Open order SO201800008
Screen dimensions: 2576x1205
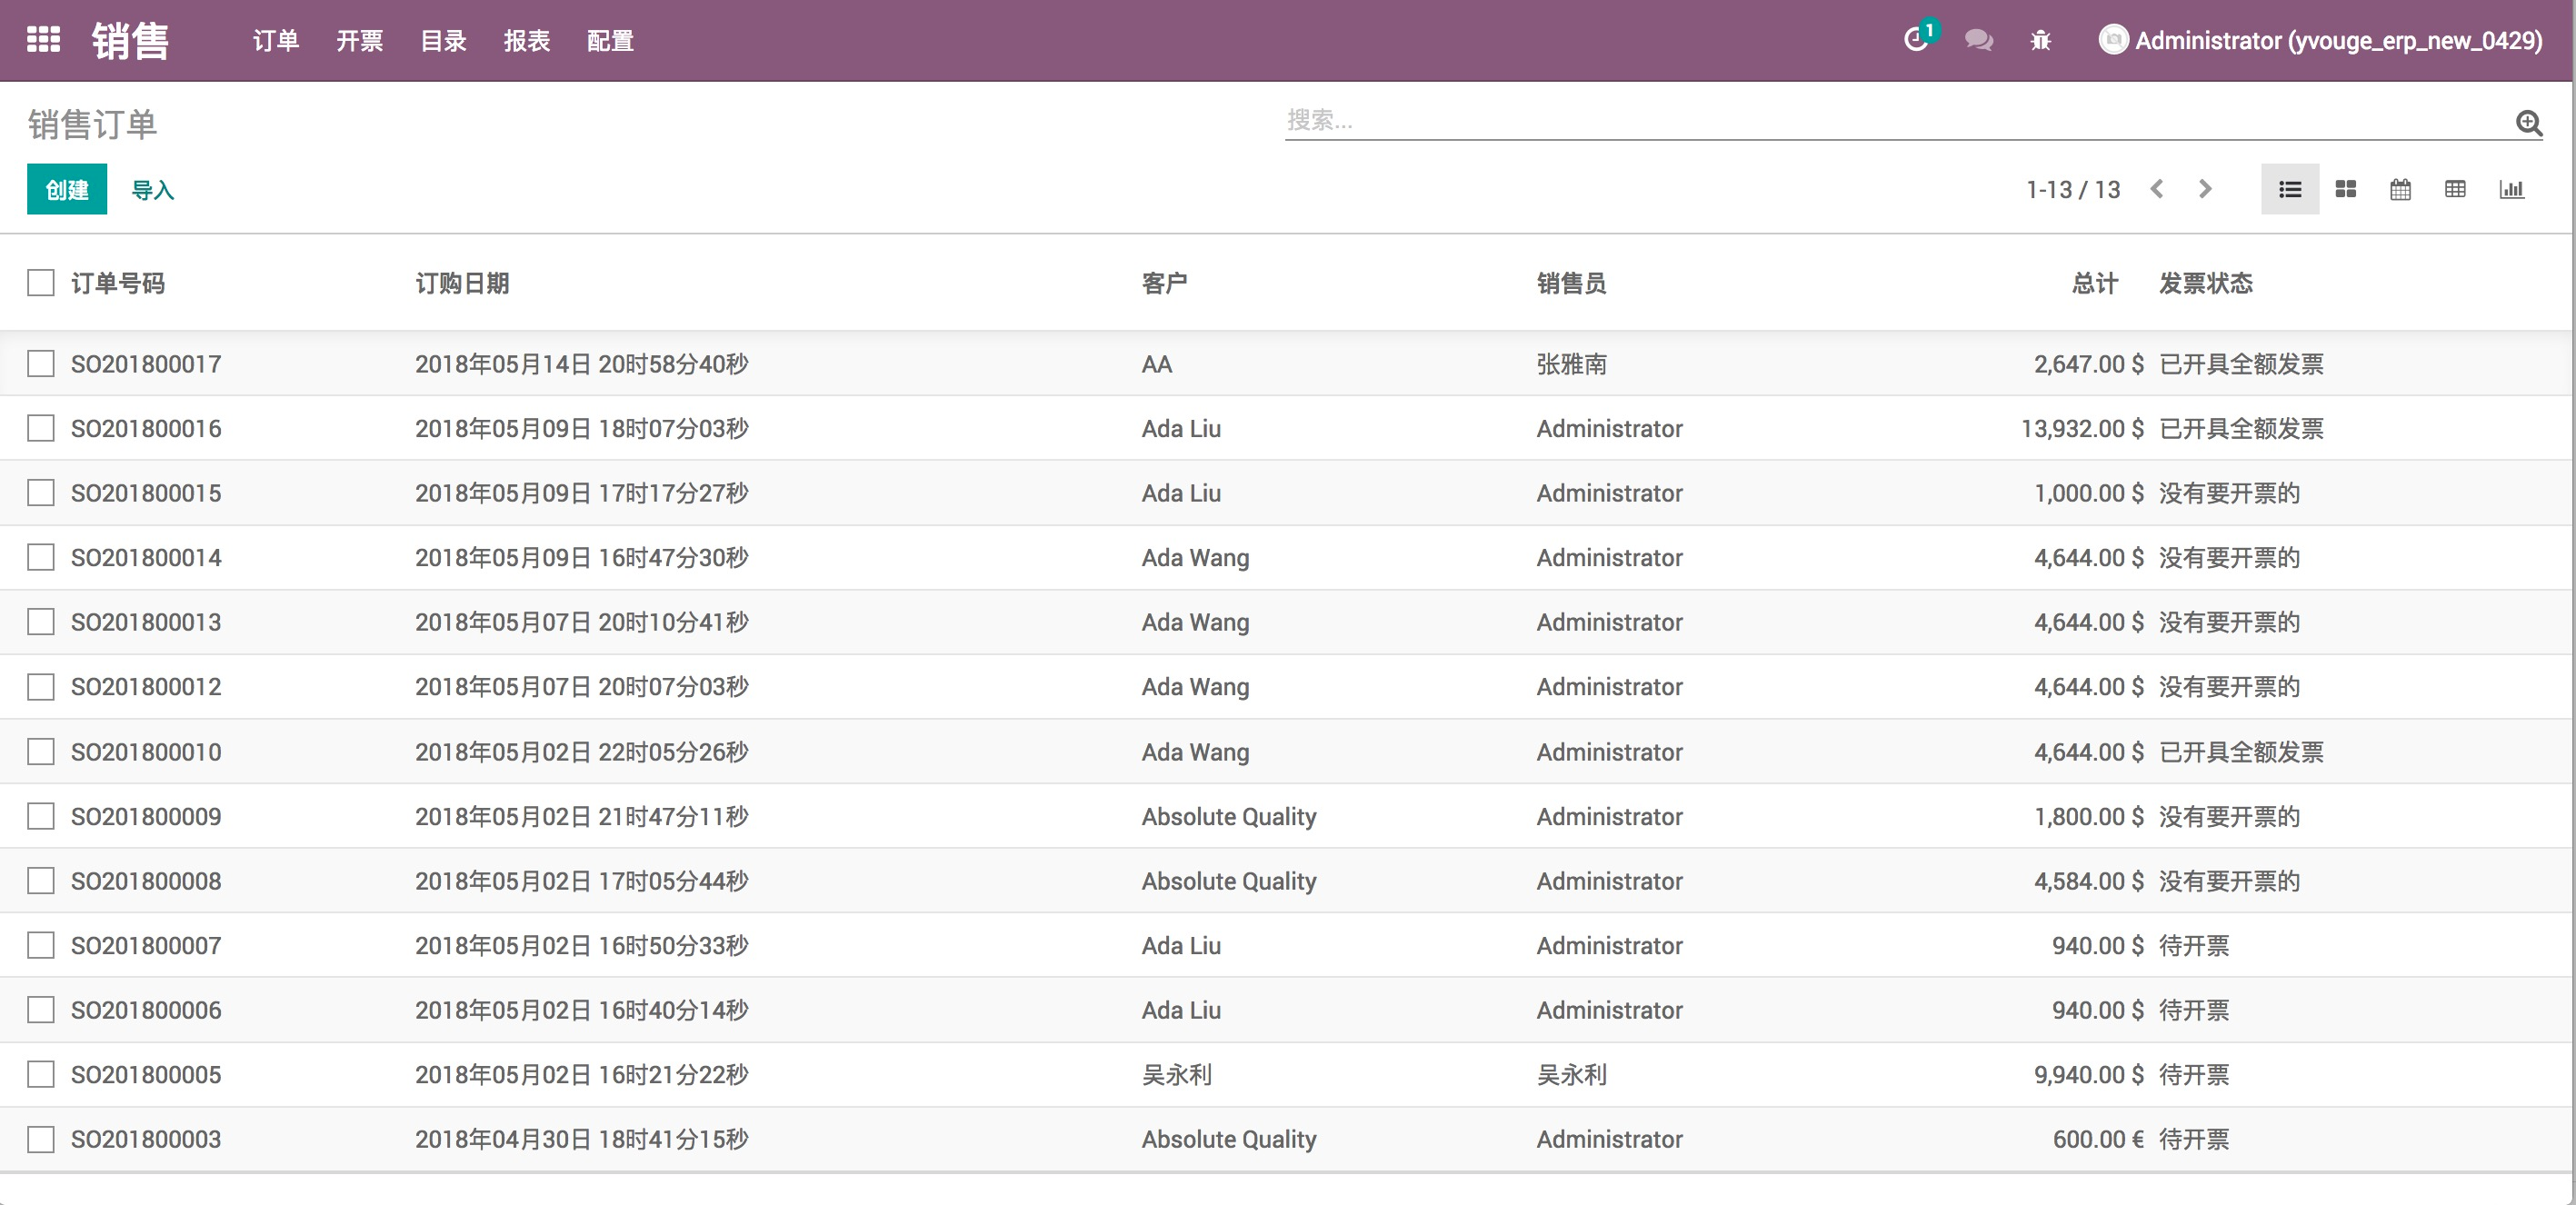(146, 881)
